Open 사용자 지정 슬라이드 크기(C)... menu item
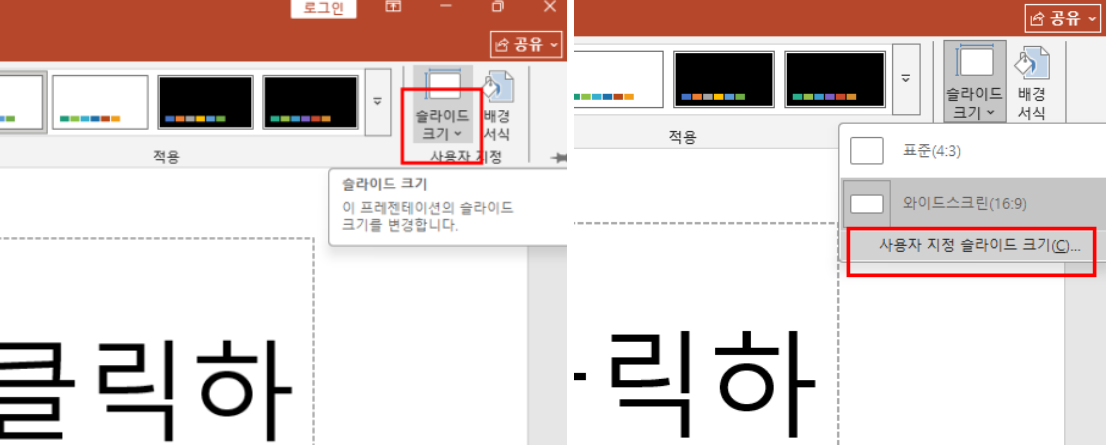Image resolution: width=1107 pixels, height=445 pixels. click(973, 245)
